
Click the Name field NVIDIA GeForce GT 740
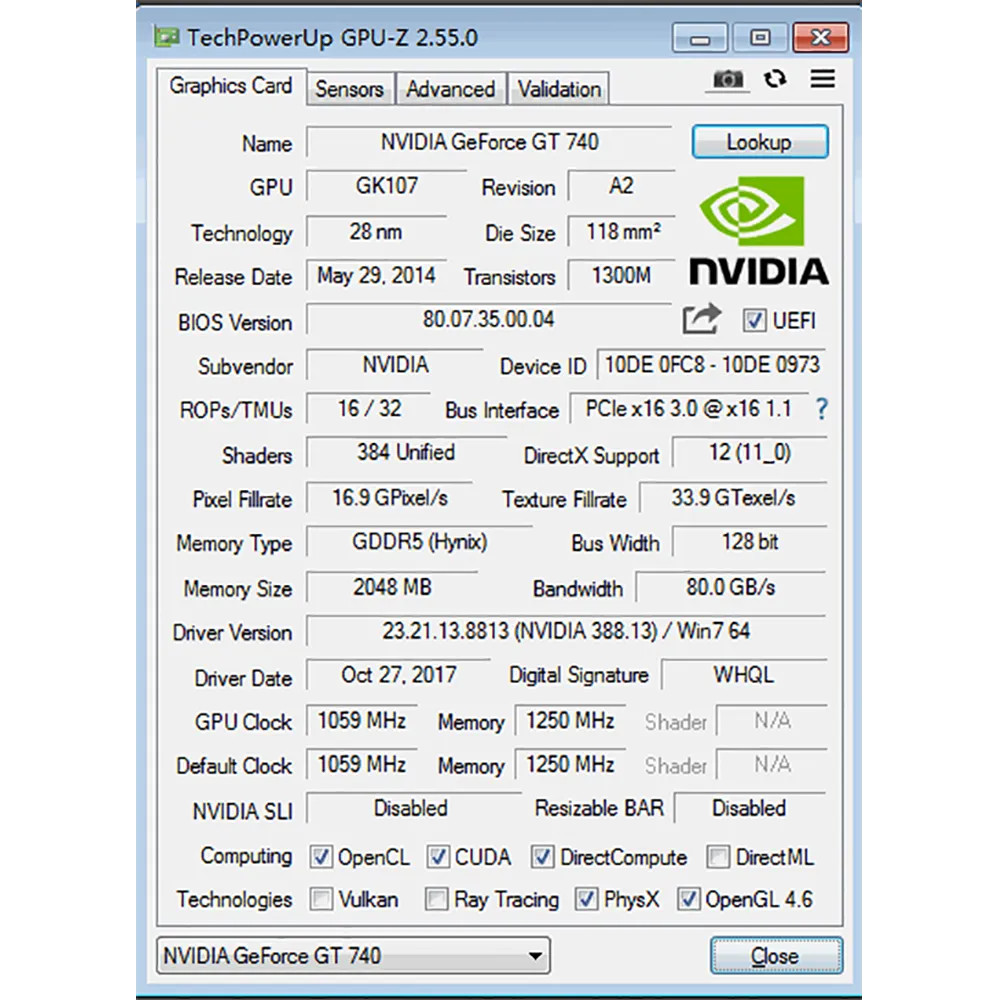[x=489, y=142]
